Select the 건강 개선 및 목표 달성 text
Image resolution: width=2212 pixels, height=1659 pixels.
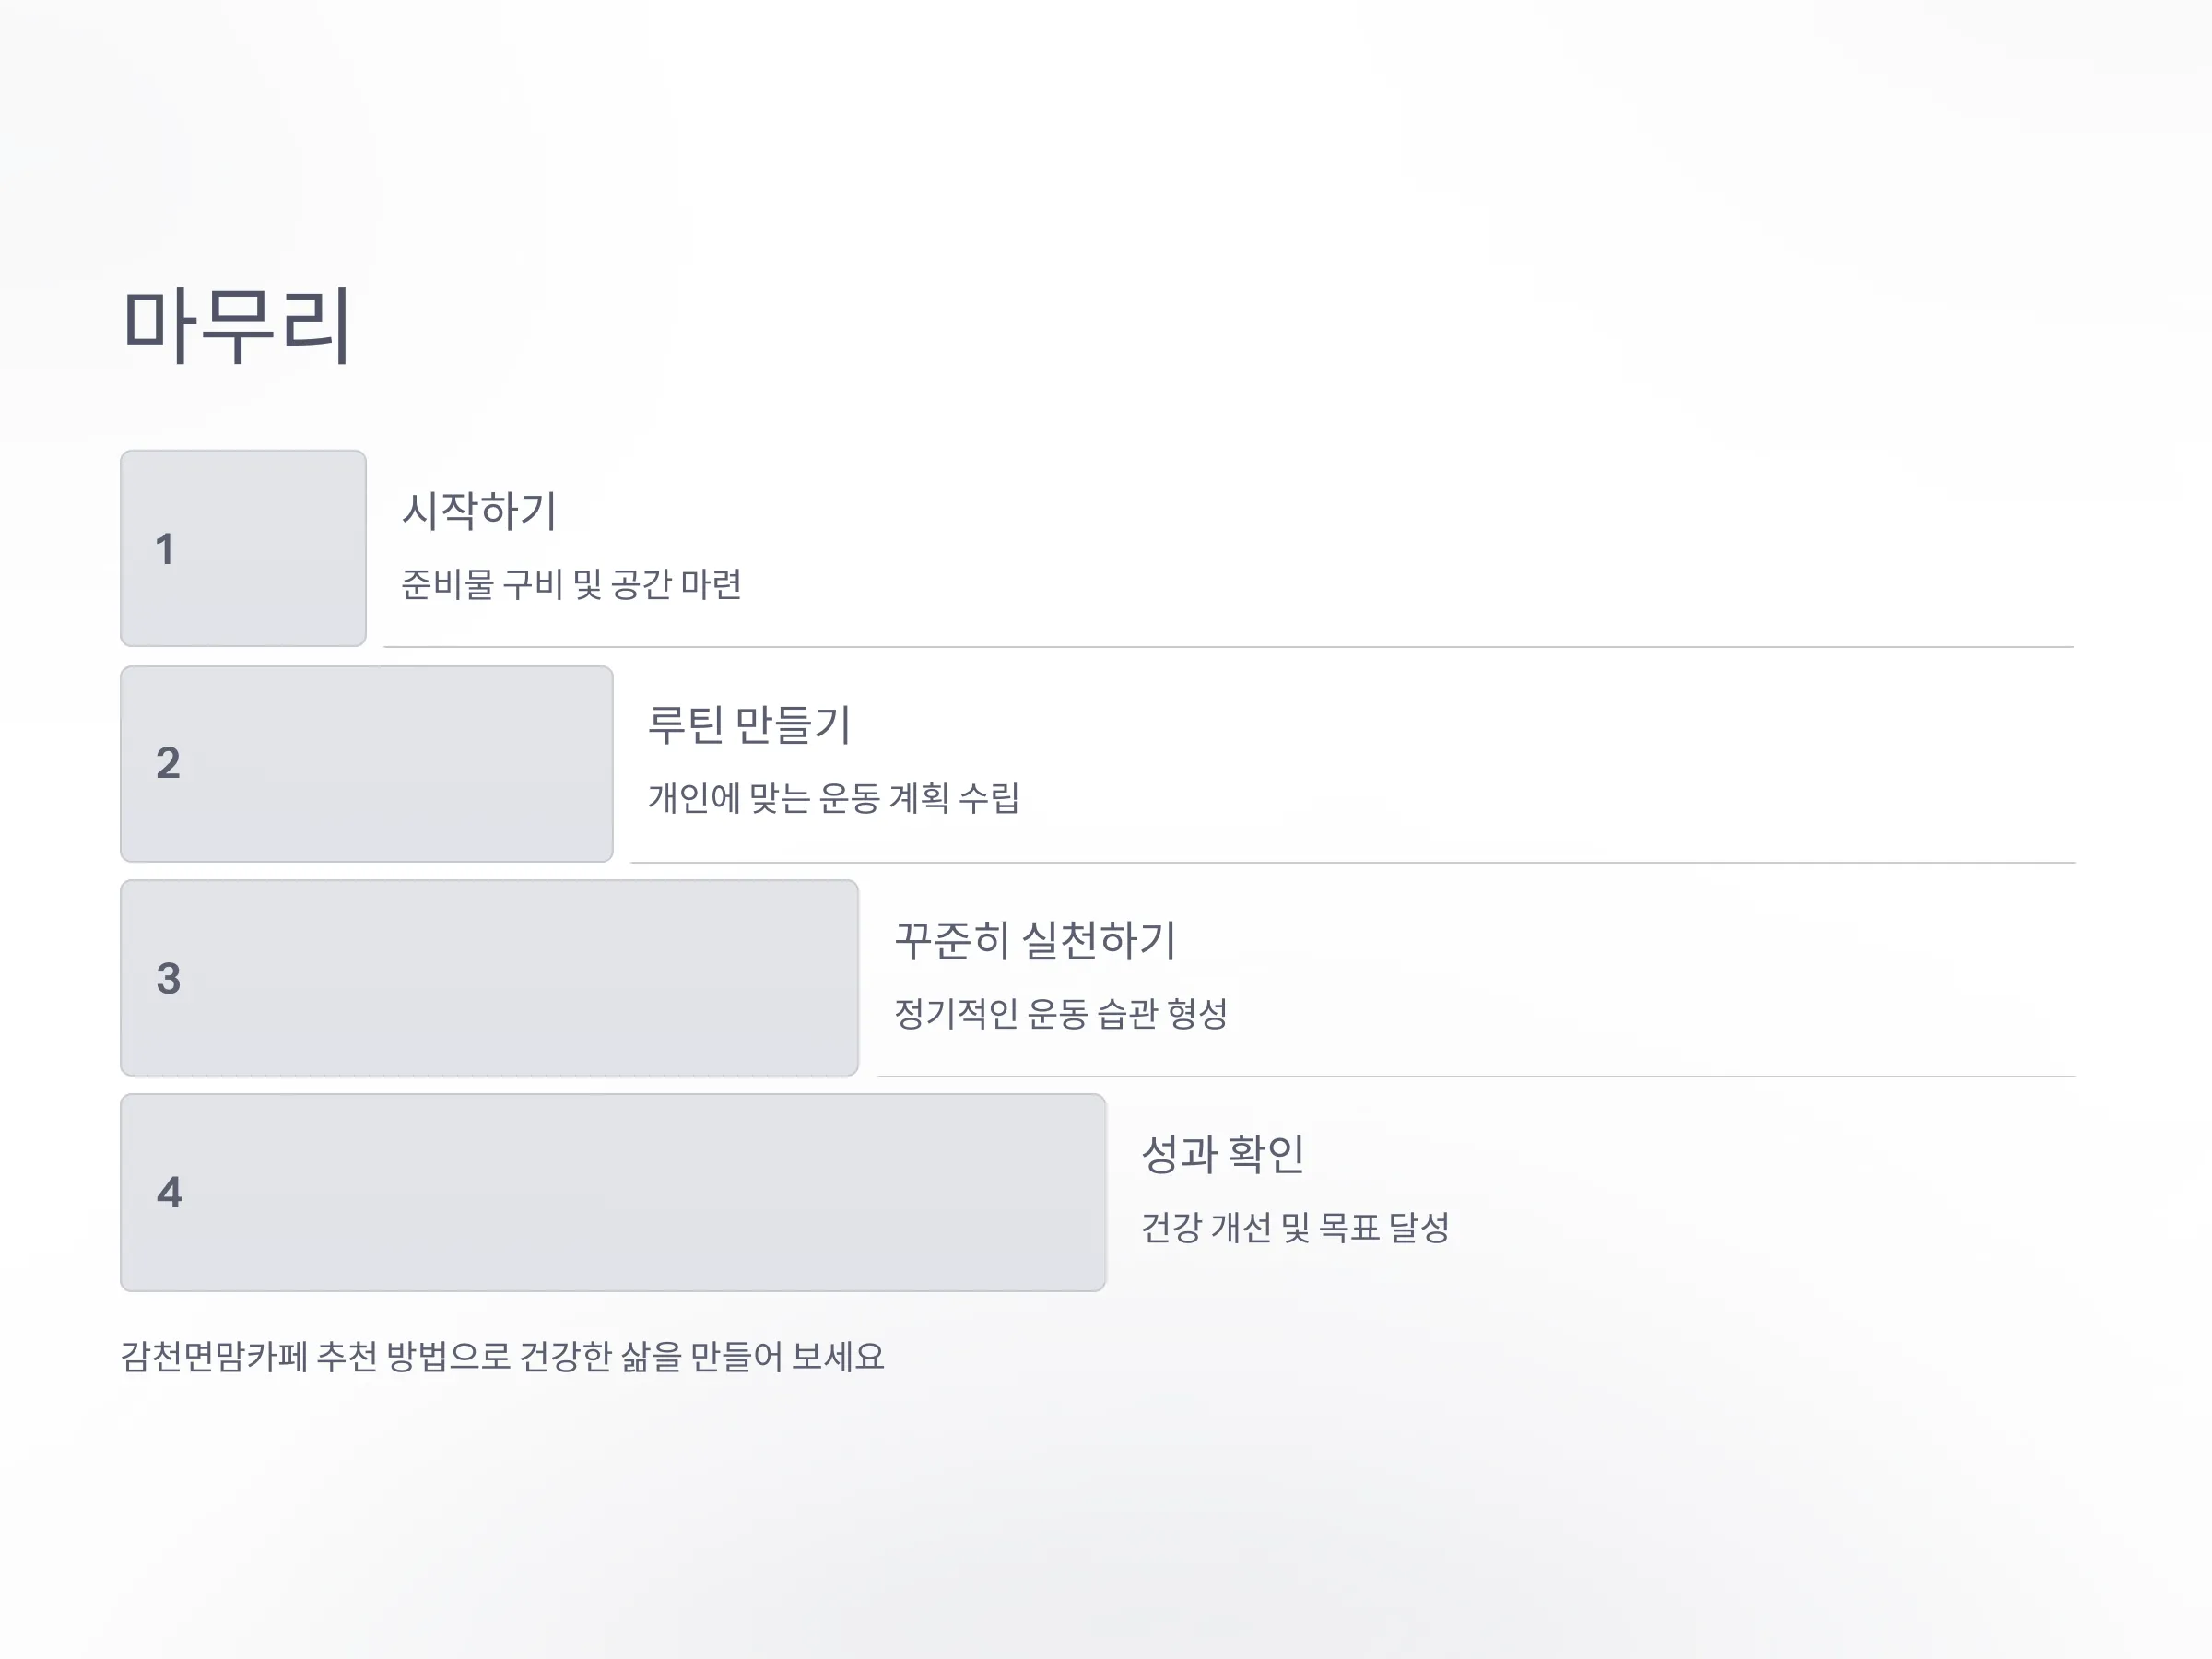(1295, 1227)
